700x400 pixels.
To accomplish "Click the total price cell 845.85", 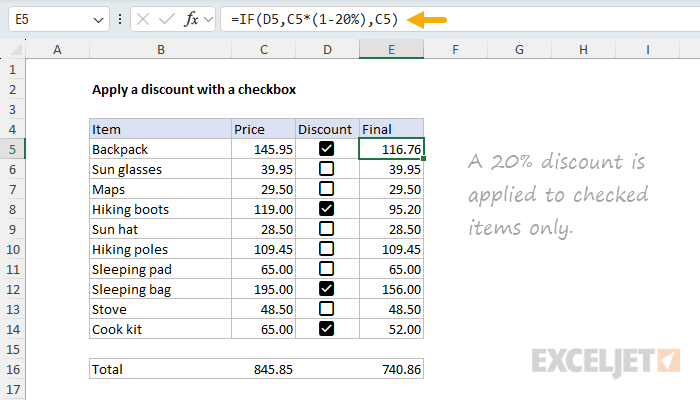I will pos(263,369).
